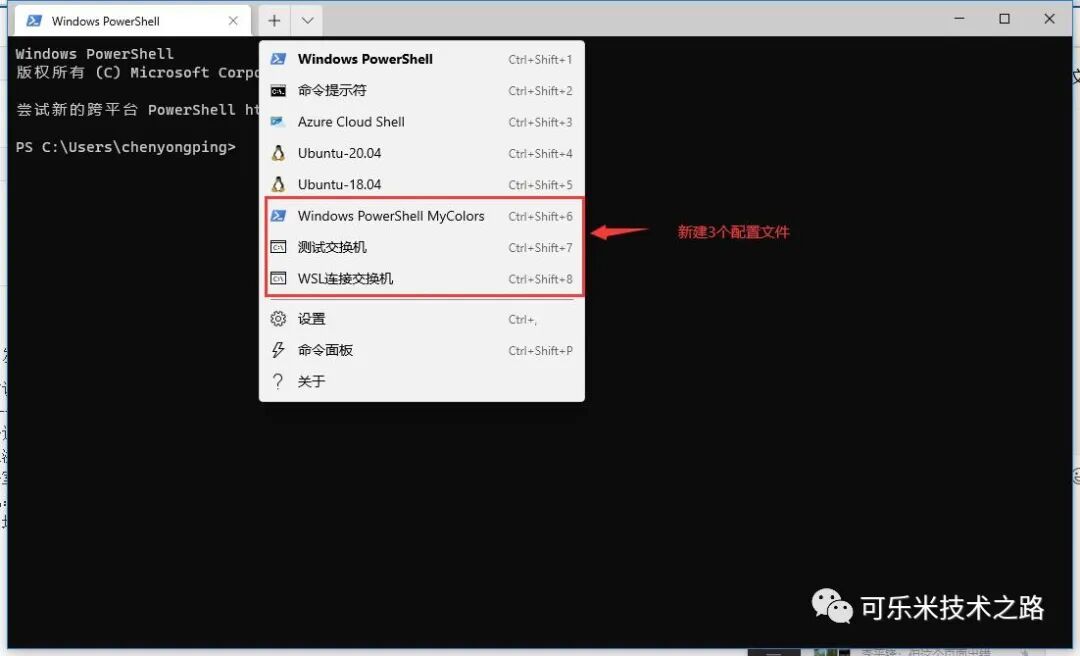Click the terminal icon beside WSL连接交换机
This screenshot has width=1080, height=656.
tap(278, 278)
